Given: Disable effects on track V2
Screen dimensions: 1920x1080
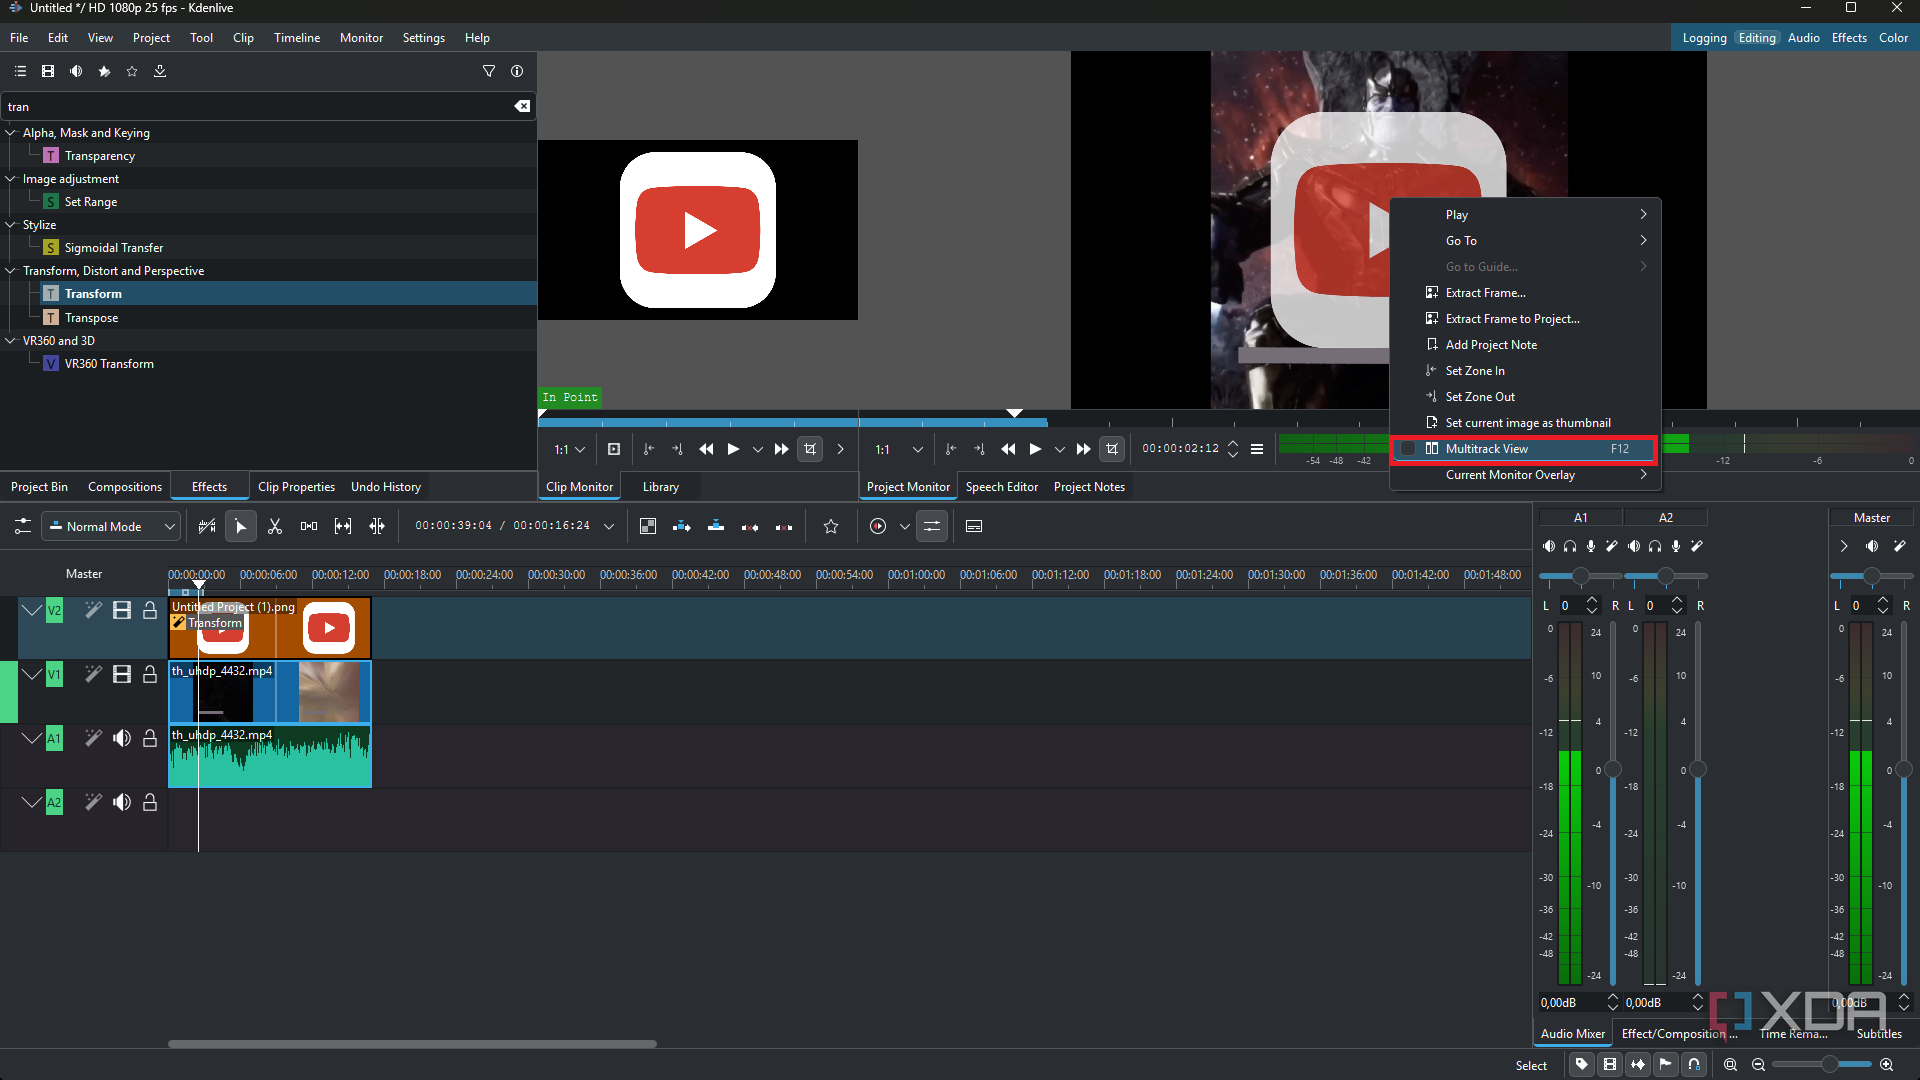Looking at the screenshot, I should (93, 610).
